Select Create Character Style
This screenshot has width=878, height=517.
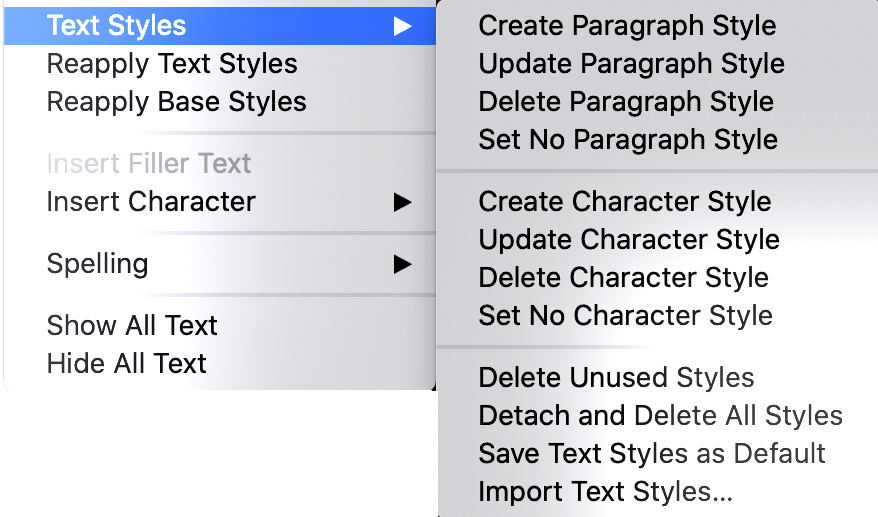[x=625, y=202]
